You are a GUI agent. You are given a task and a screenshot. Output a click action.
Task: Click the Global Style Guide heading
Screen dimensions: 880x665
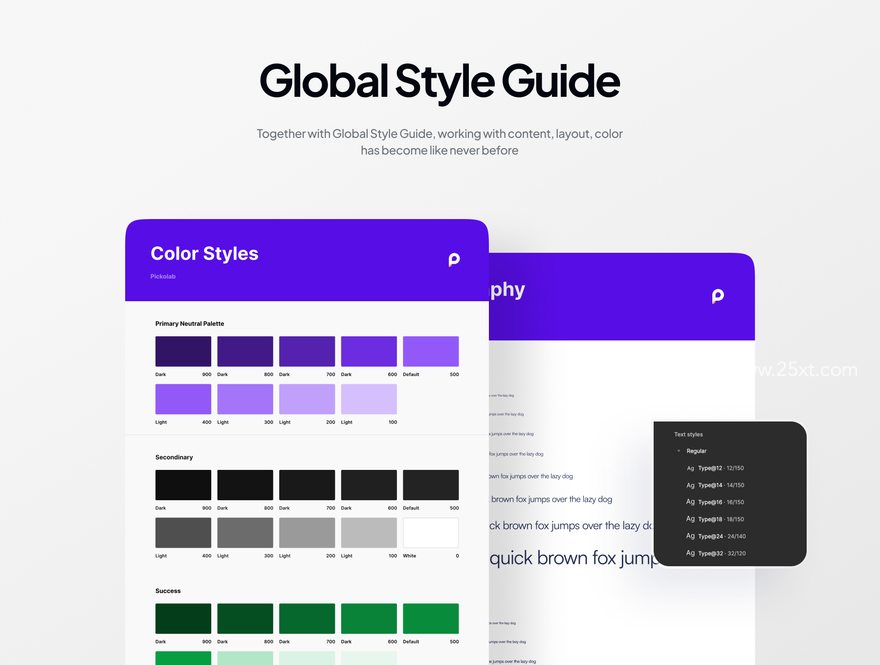coord(439,82)
